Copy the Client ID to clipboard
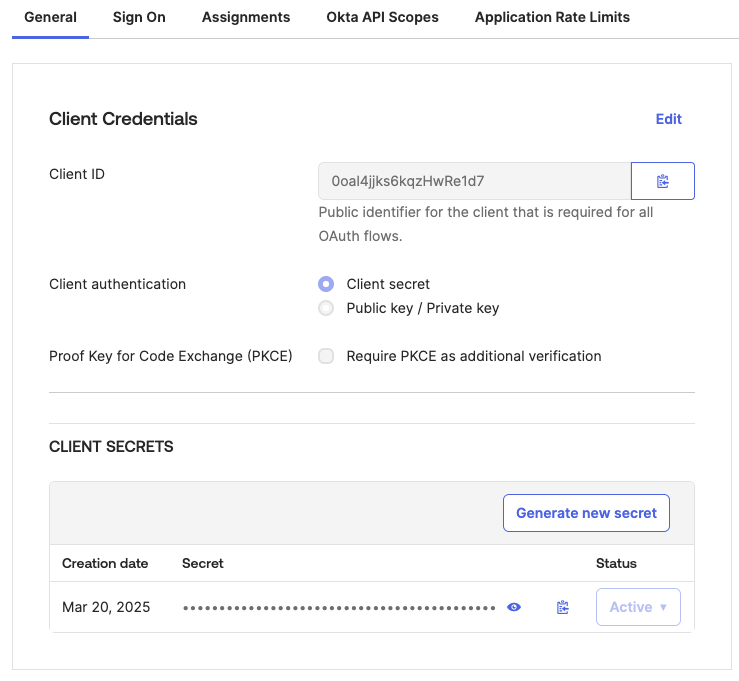 (x=662, y=181)
